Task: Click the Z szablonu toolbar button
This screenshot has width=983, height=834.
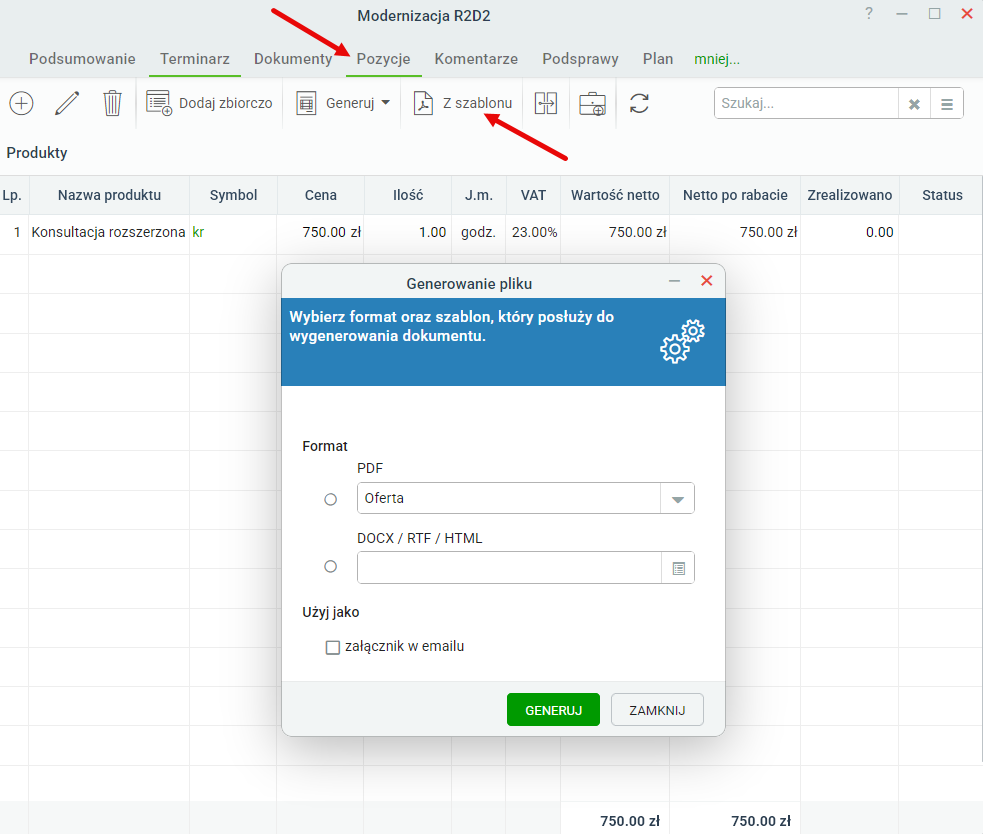Action: click(463, 103)
